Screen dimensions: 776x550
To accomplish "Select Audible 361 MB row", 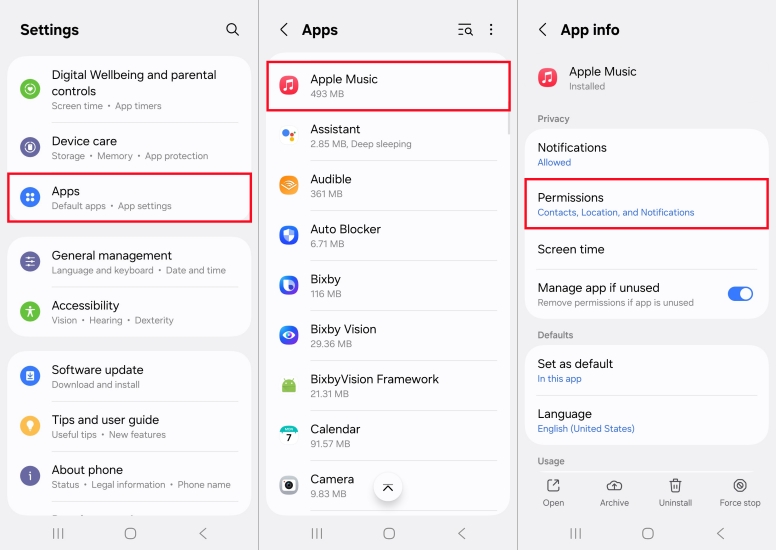I will pos(388,186).
